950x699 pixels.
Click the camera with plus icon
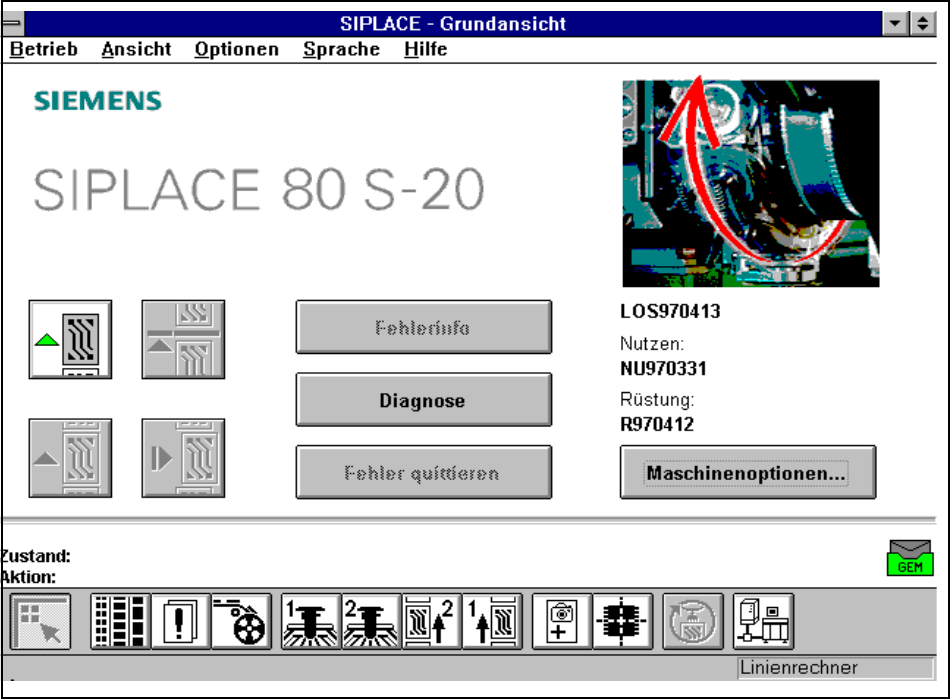tap(562, 621)
